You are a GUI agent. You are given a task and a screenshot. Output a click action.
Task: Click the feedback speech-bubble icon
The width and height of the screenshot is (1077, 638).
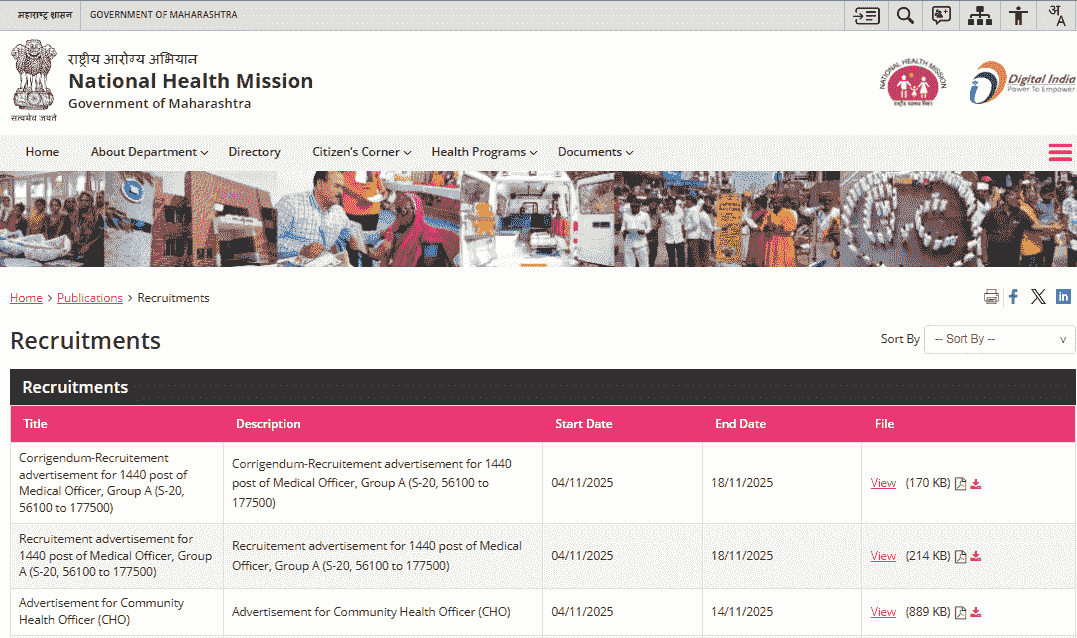tap(941, 15)
